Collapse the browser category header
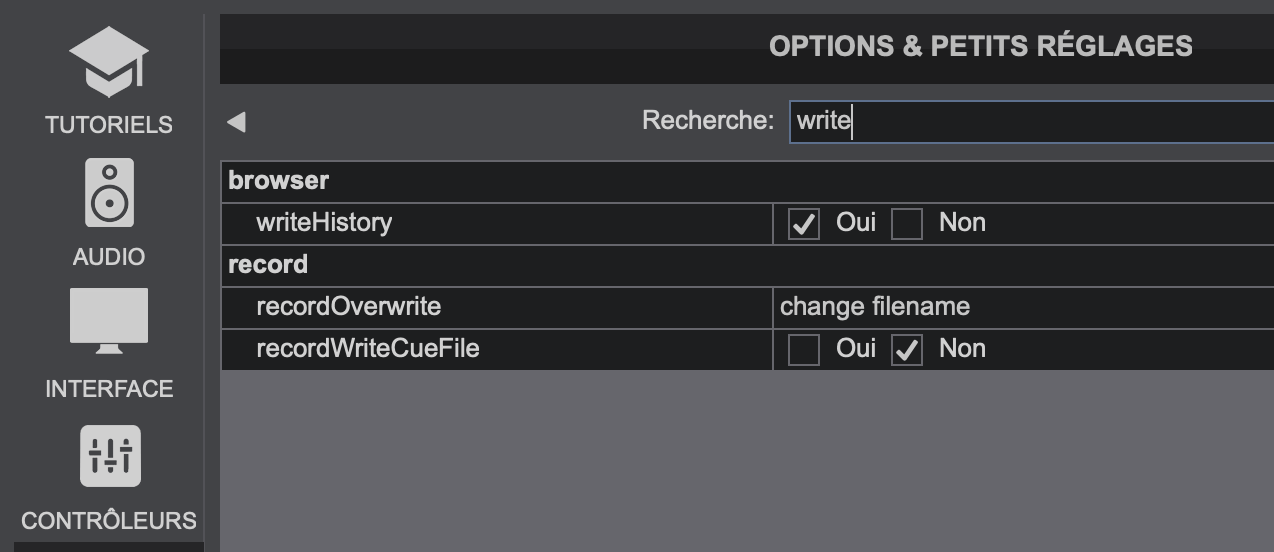This screenshot has width=1274, height=552. pyautogui.click(x=279, y=181)
